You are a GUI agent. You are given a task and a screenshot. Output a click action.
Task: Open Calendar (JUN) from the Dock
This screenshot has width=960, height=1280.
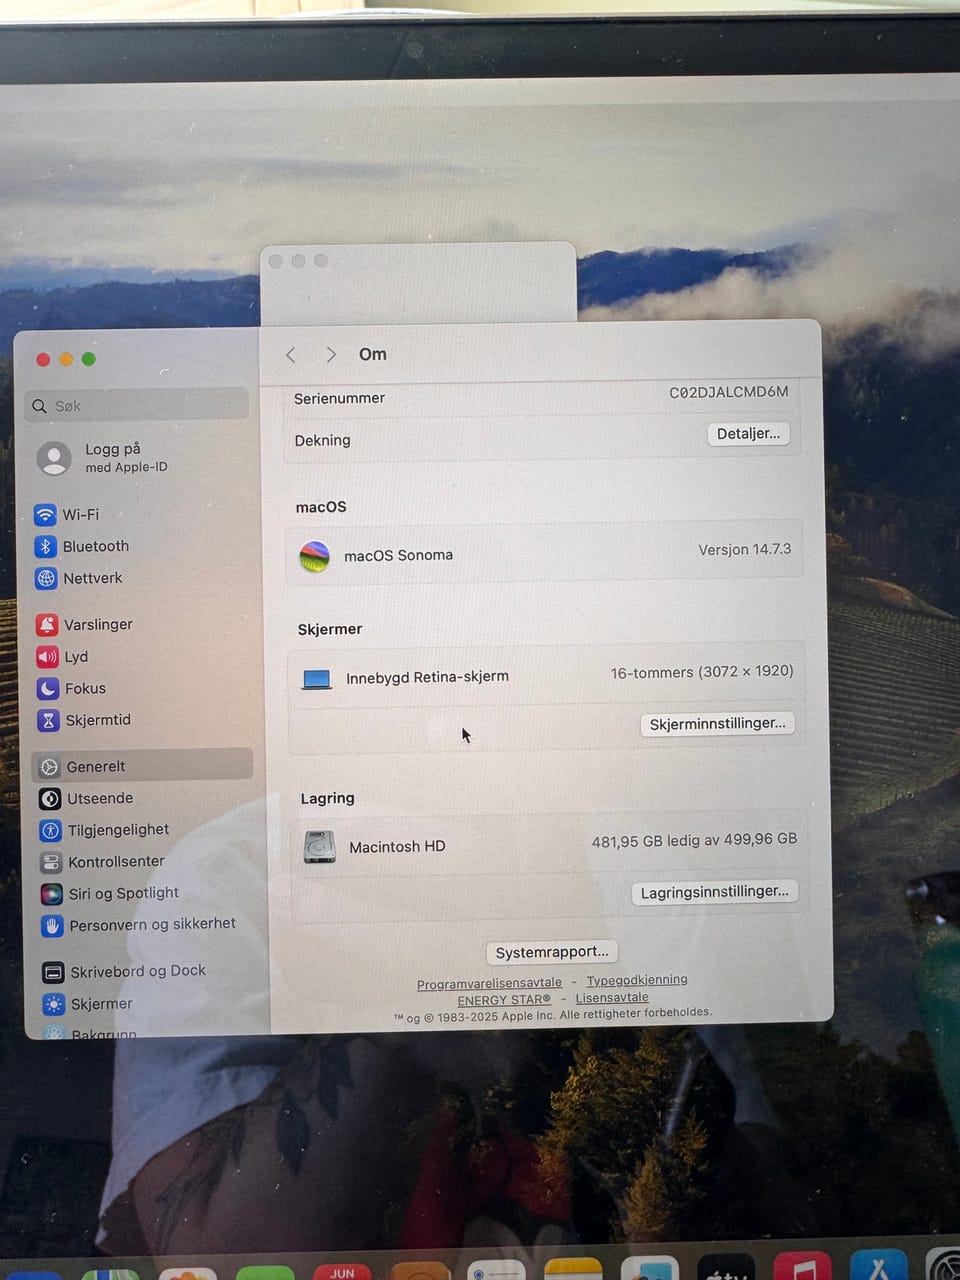[x=342, y=1271]
